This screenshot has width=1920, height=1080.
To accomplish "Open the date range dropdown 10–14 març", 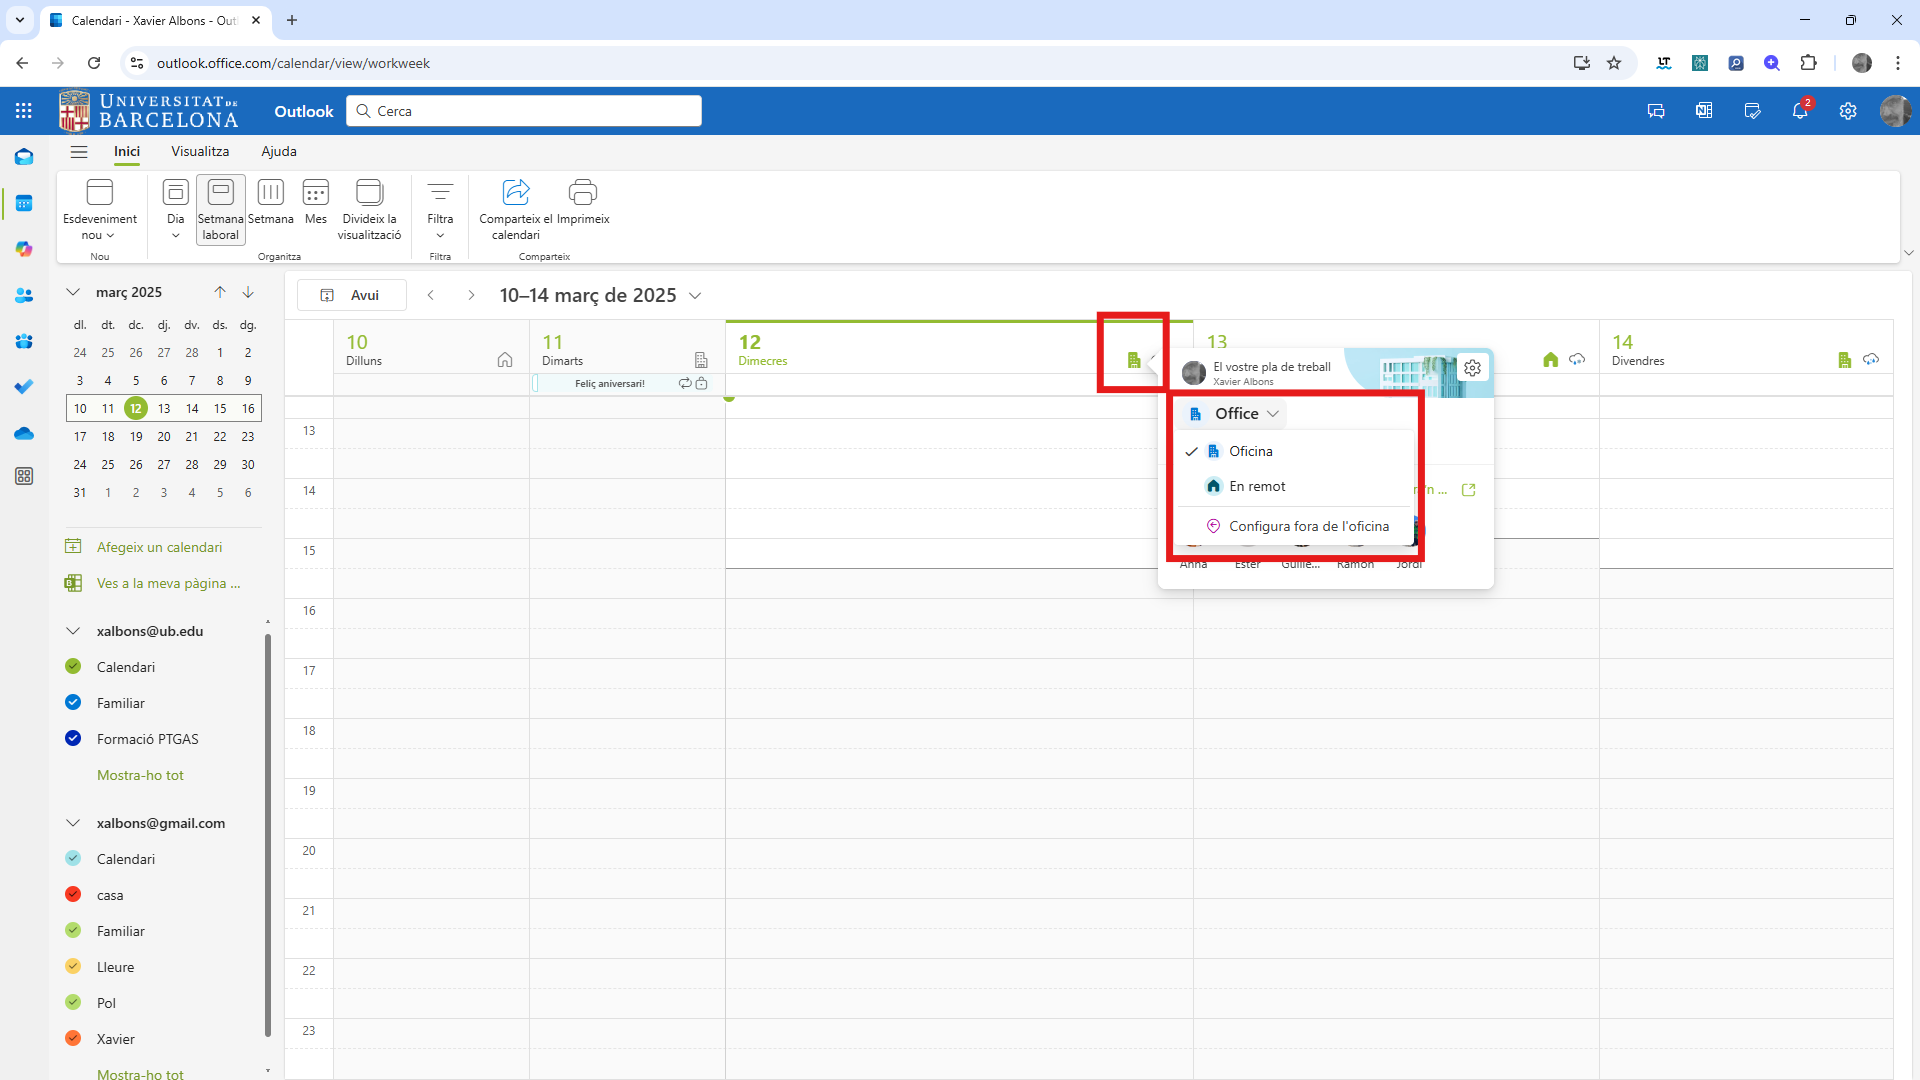I will pos(695,296).
